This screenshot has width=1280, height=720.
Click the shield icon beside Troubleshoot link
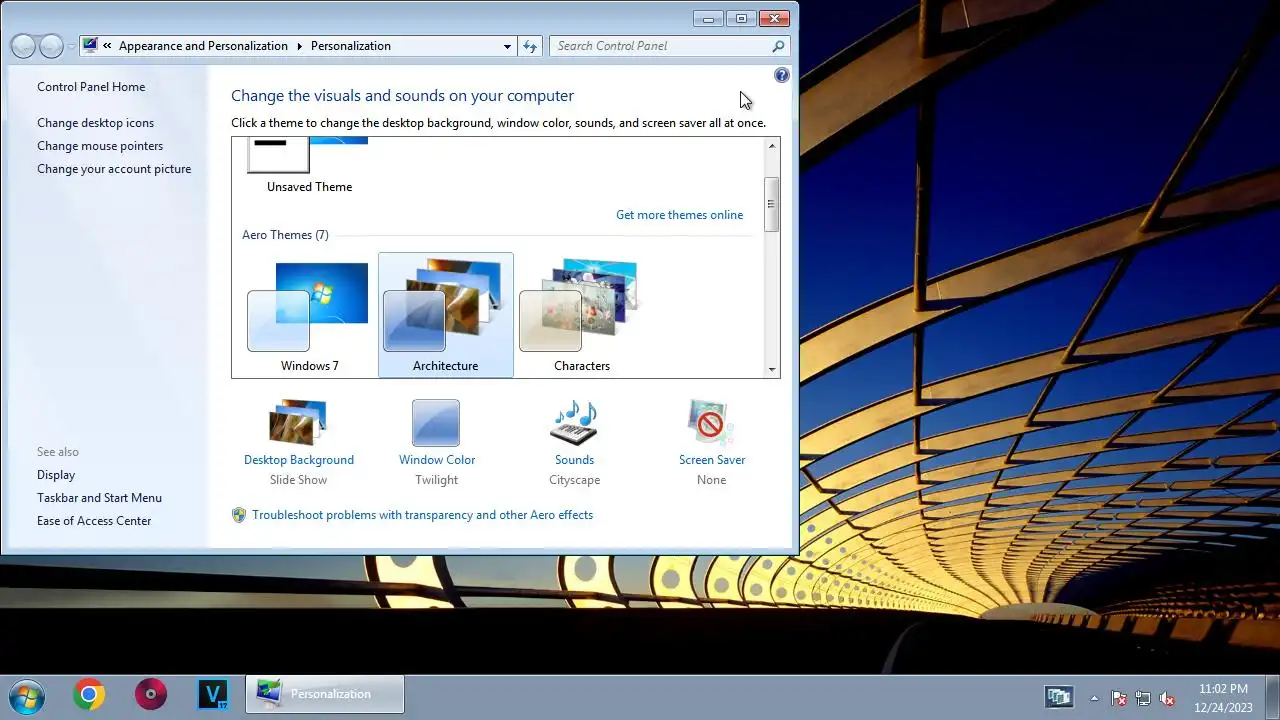239,515
